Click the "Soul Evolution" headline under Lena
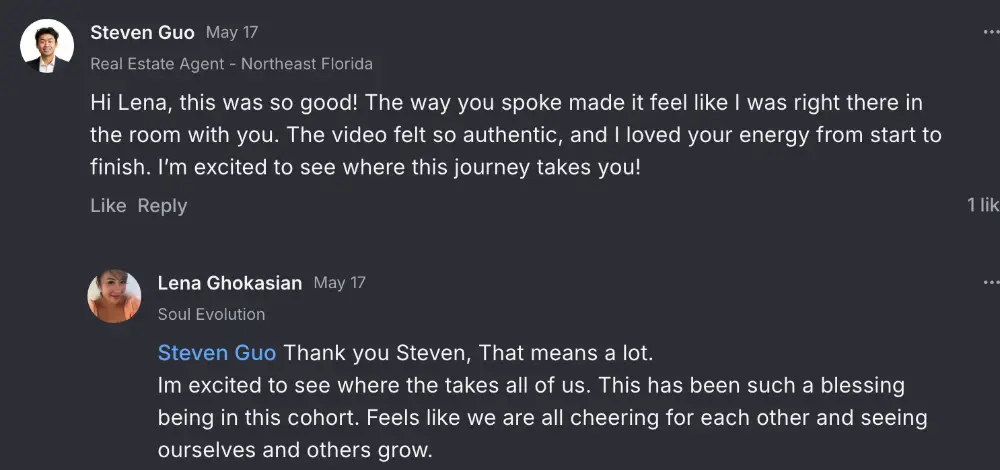The image size is (1000, 470). tap(211, 314)
